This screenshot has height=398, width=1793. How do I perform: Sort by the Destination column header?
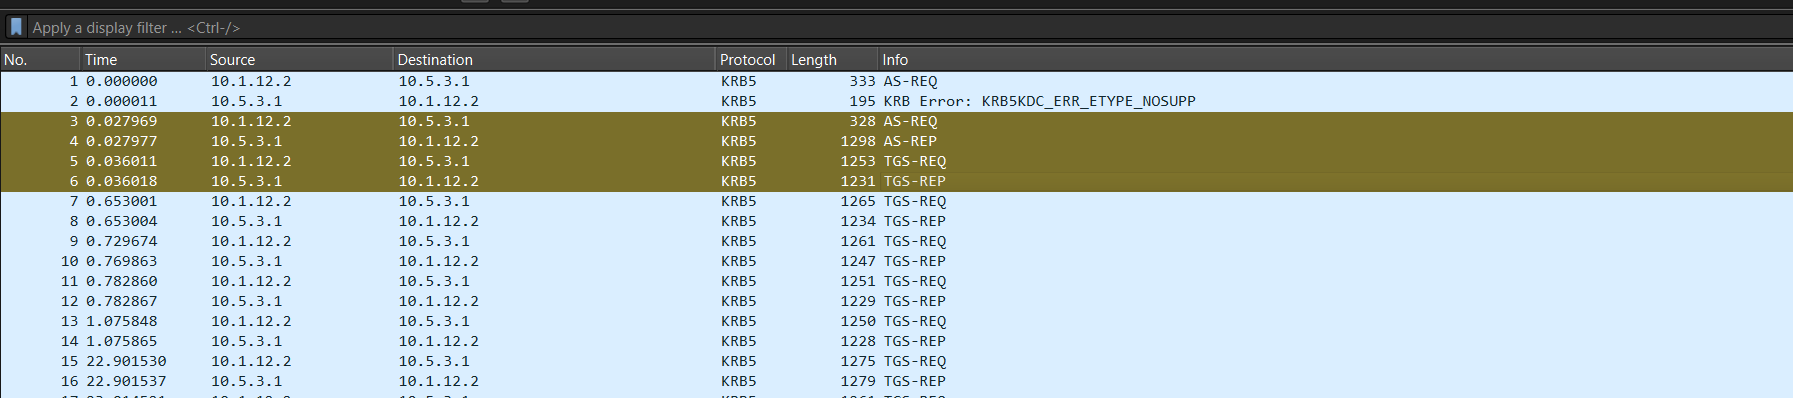point(554,60)
